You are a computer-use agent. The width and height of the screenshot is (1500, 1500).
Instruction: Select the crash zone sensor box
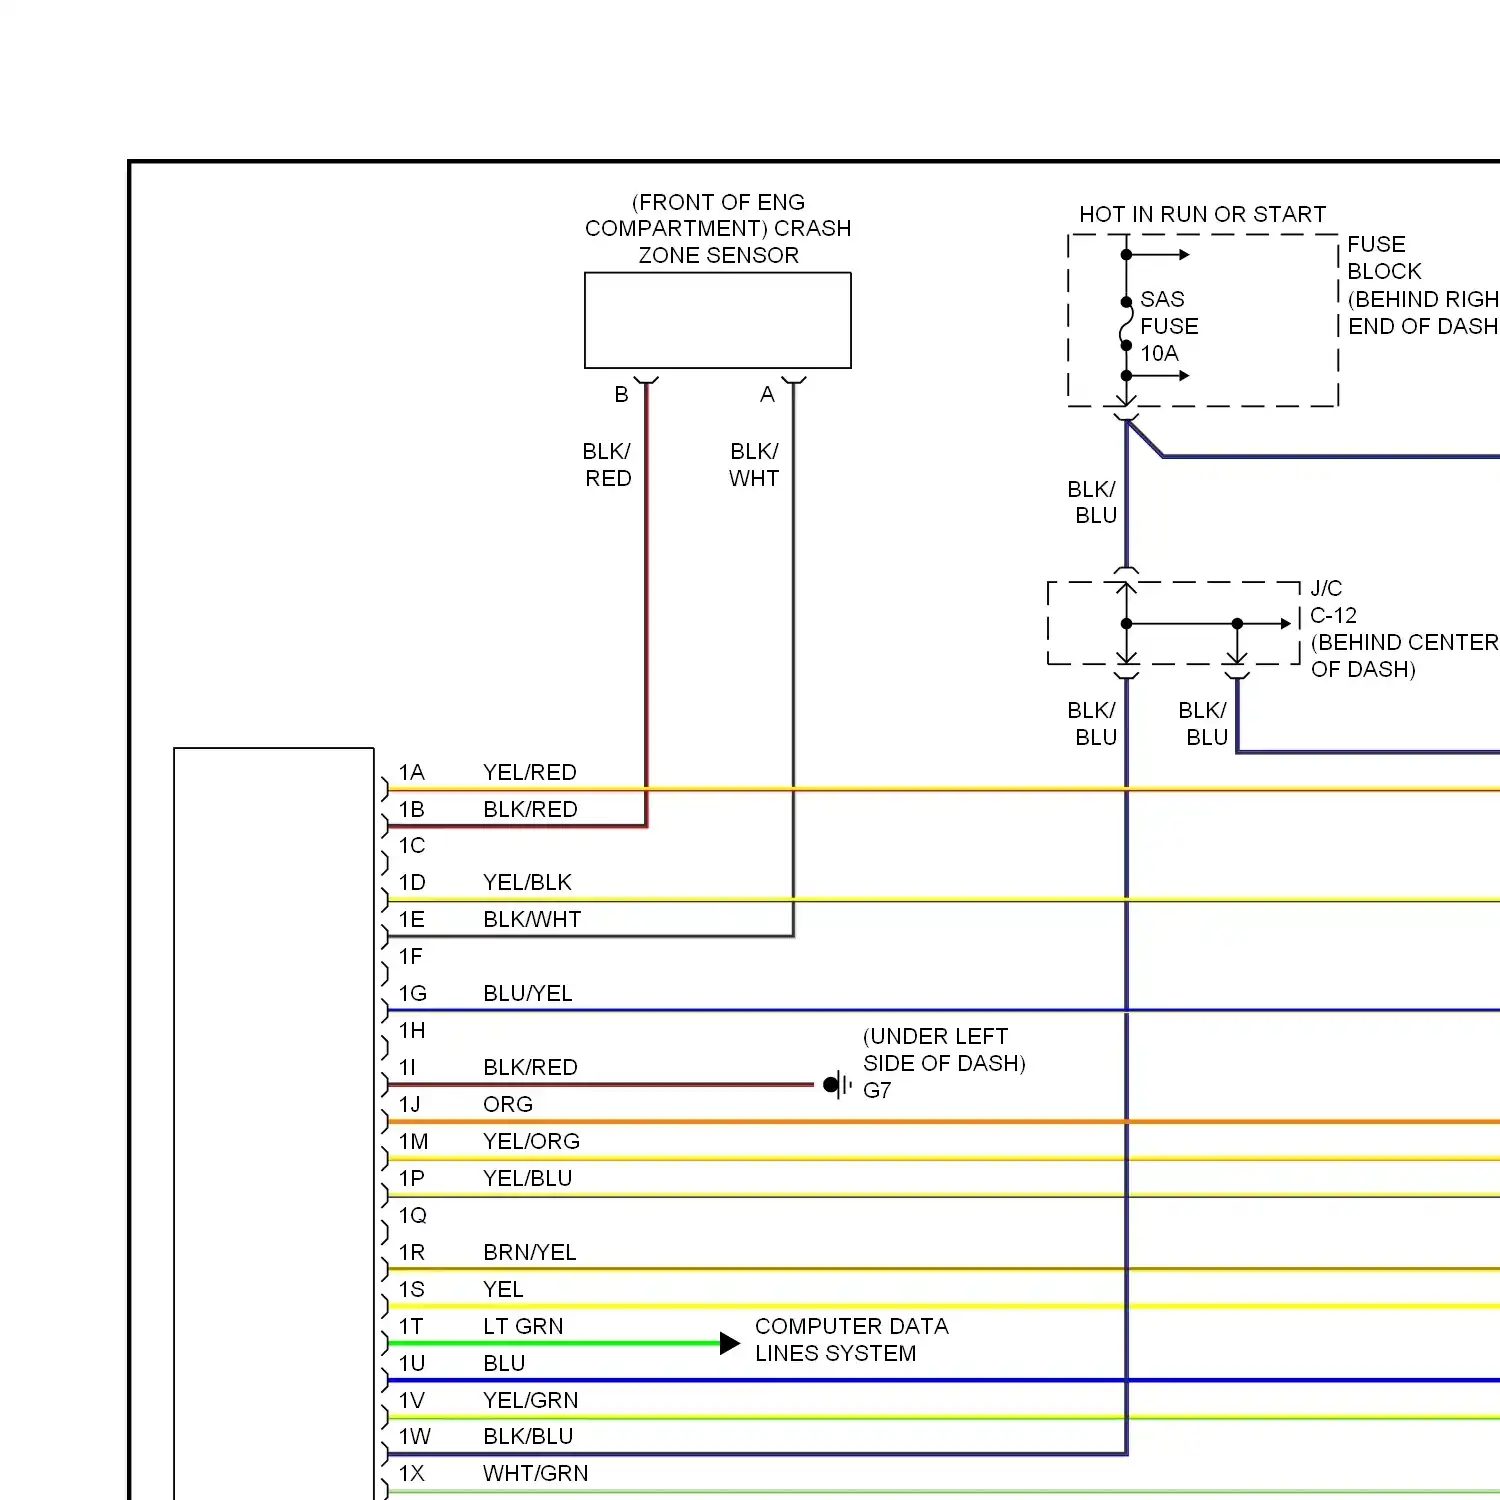[x=718, y=320]
